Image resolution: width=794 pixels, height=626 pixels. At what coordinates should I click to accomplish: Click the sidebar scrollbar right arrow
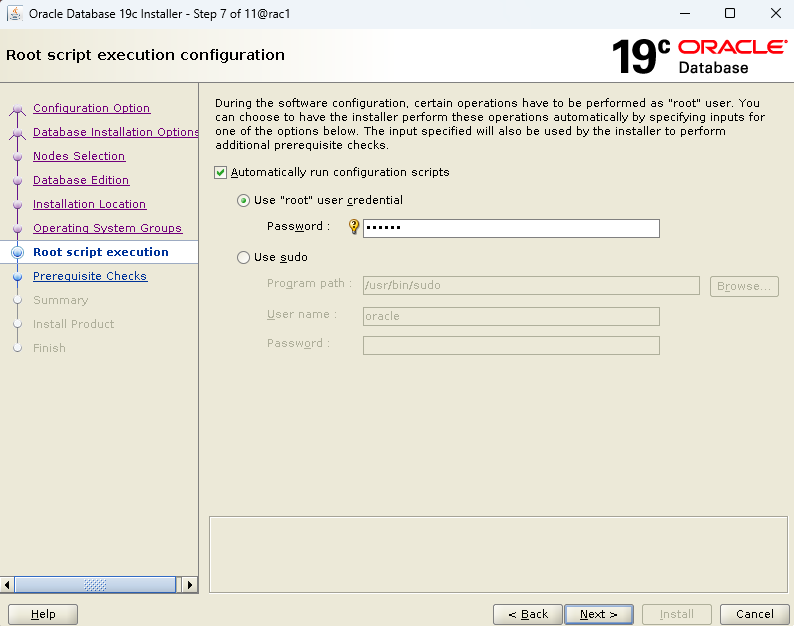(x=189, y=585)
